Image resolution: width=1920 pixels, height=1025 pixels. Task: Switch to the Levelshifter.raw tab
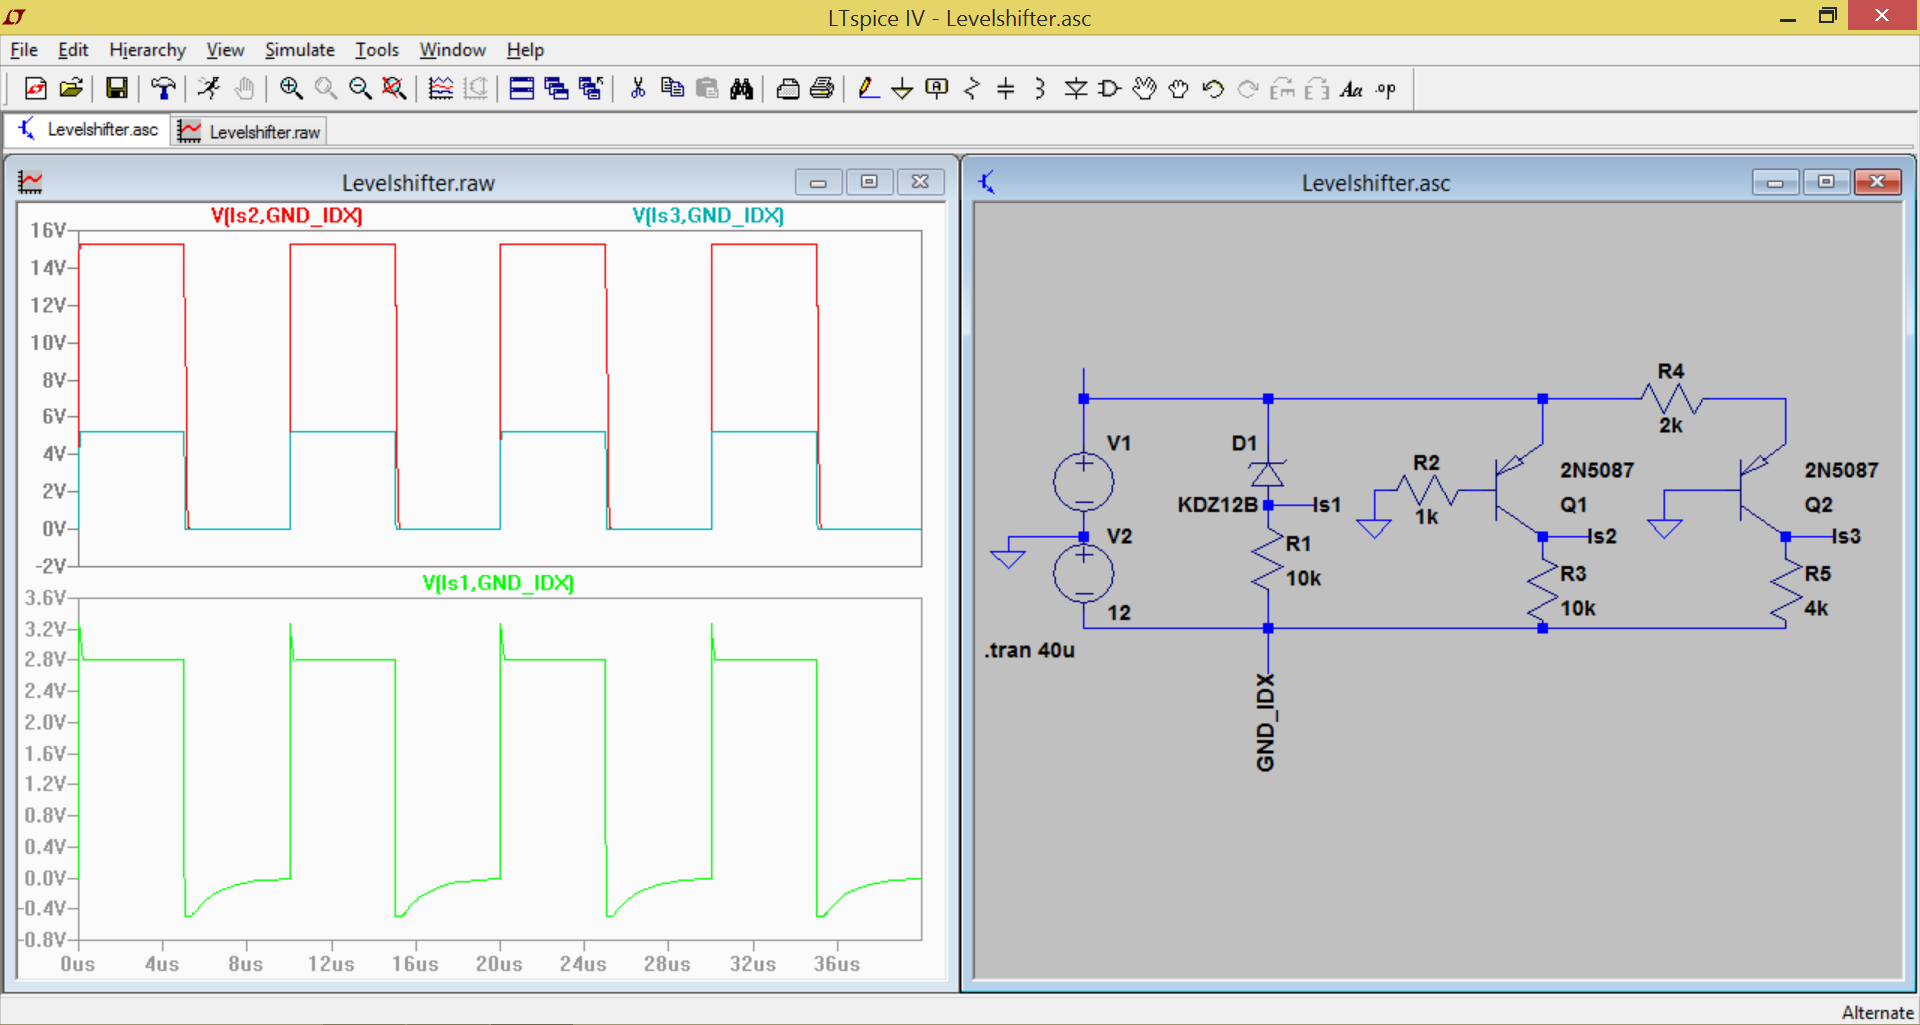[x=249, y=131]
